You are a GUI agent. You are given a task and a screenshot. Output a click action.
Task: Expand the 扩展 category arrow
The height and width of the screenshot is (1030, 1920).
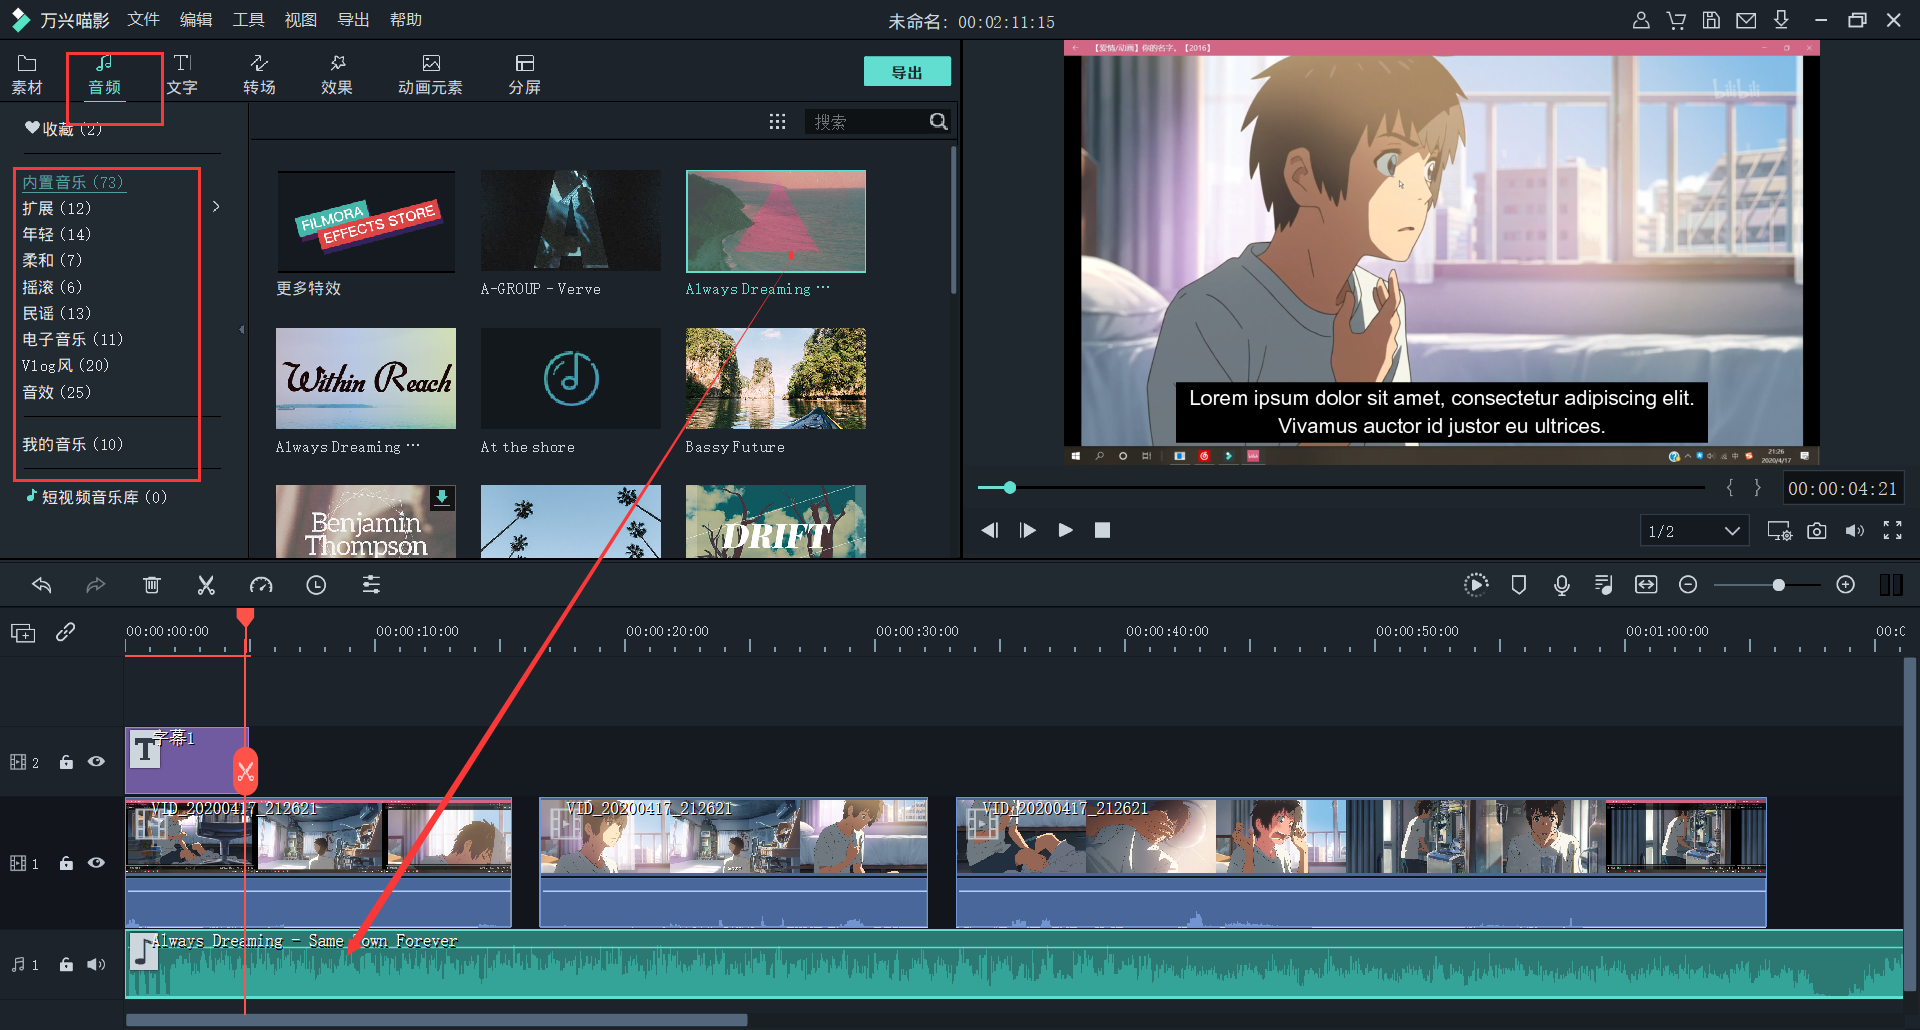click(x=216, y=207)
